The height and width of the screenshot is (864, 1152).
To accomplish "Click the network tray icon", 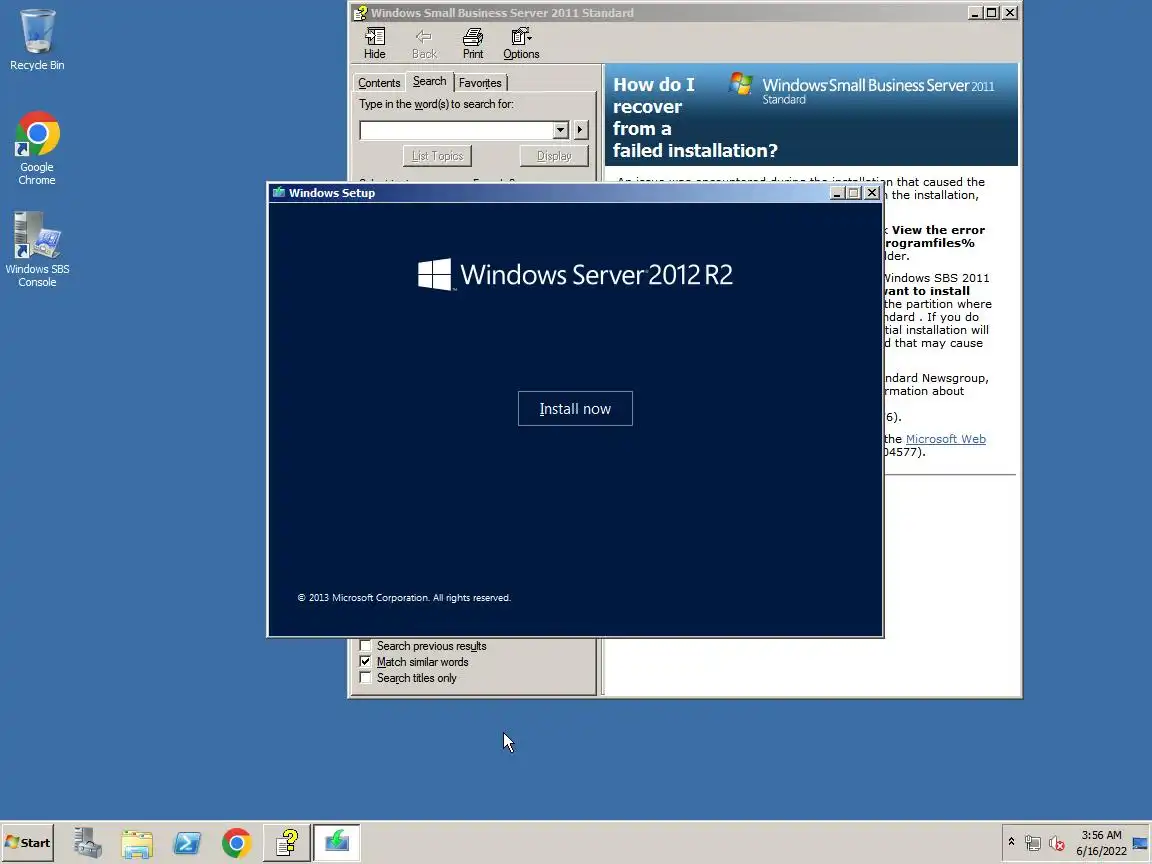I will click(1032, 843).
